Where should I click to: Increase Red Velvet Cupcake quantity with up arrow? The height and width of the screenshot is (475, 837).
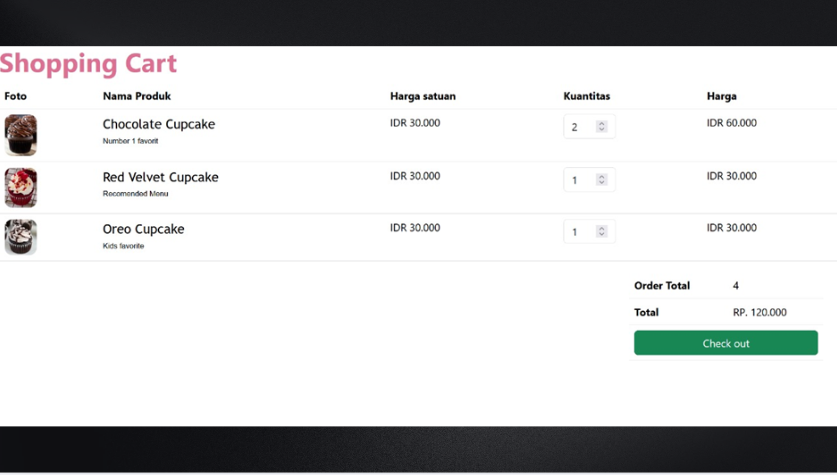click(x=602, y=177)
